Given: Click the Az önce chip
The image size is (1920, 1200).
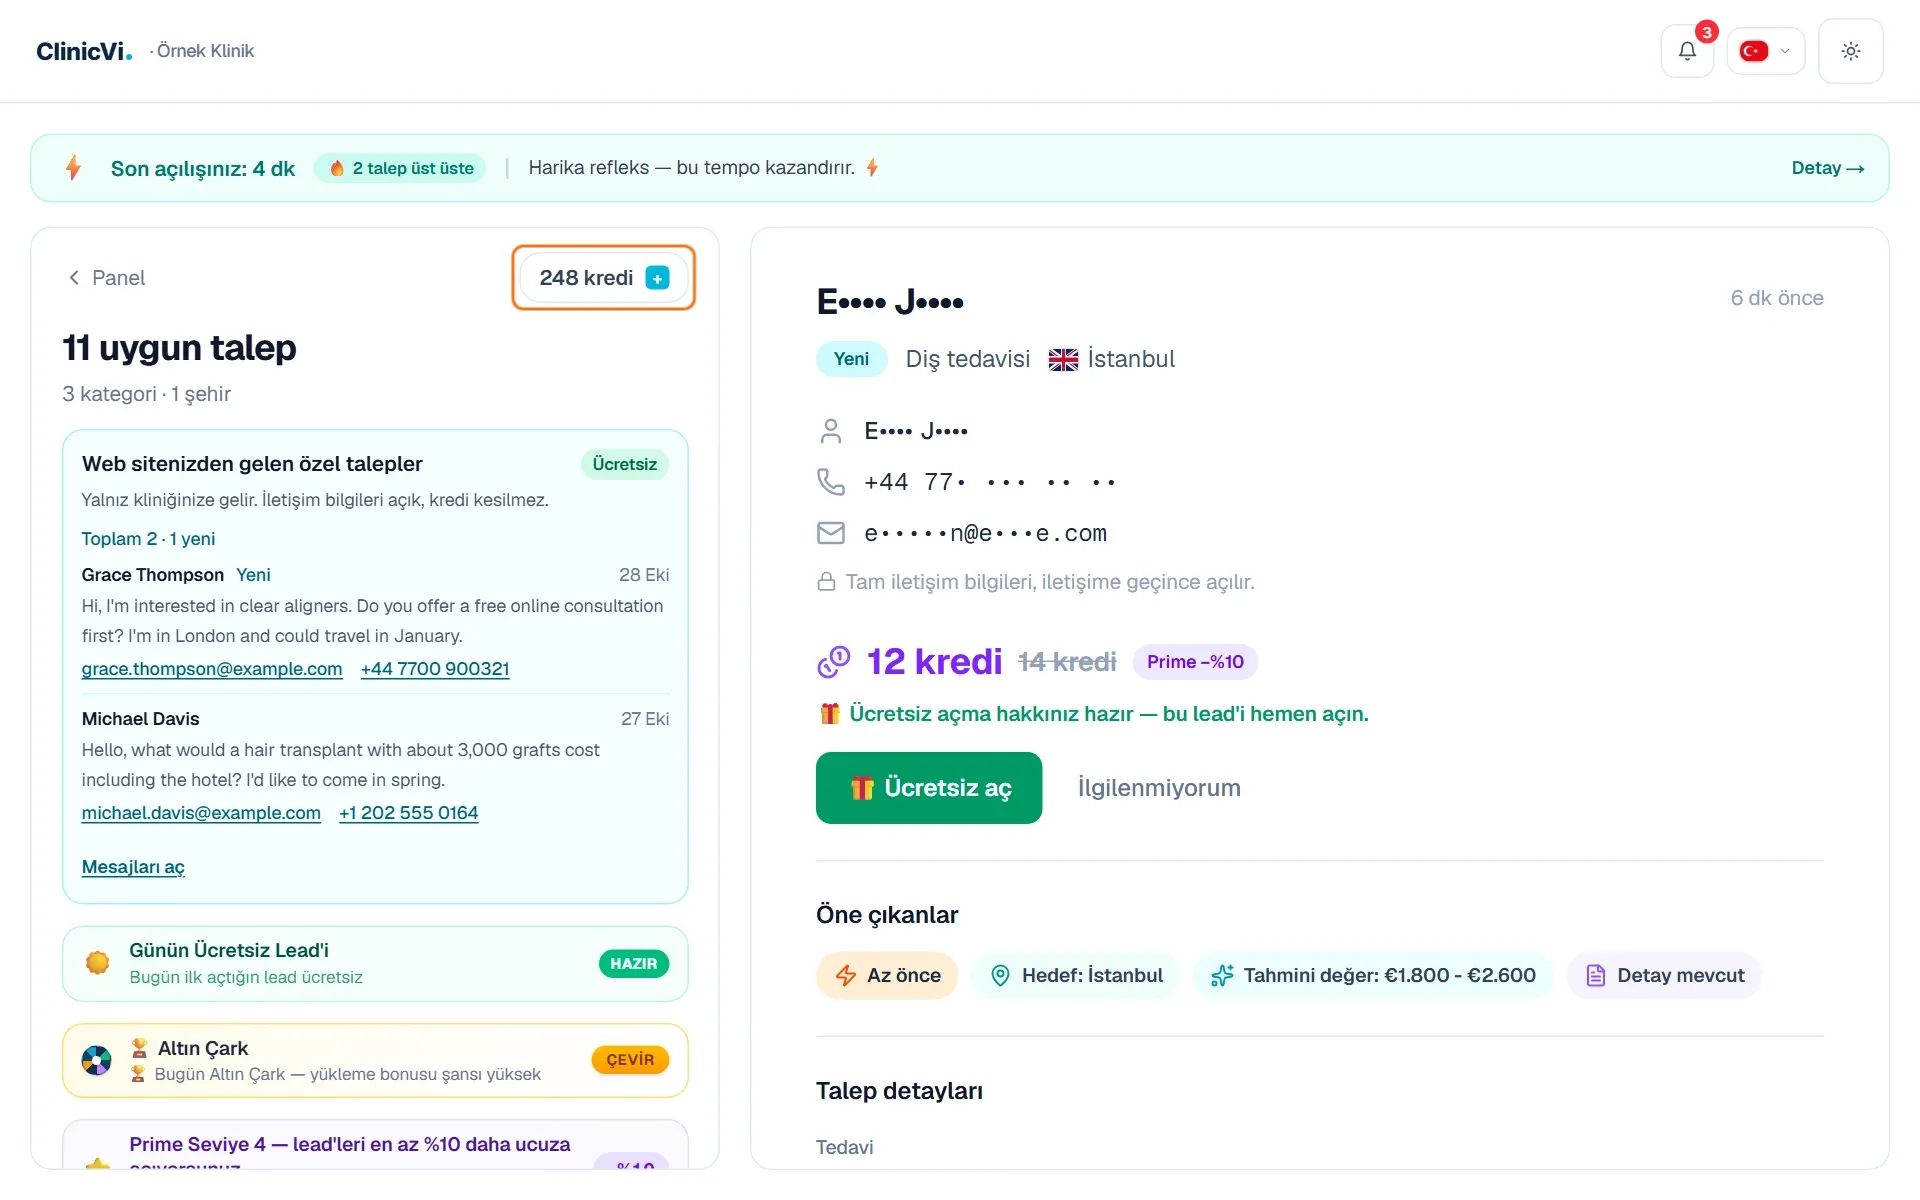Looking at the screenshot, I should click(x=887, y=976).
